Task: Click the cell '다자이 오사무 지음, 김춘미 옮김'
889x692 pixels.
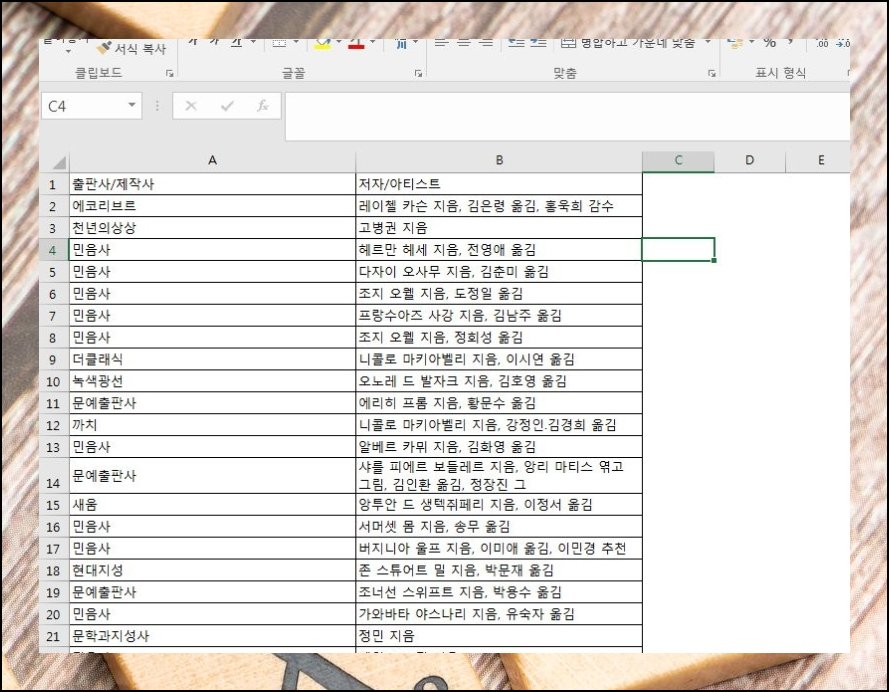Action: coord(499,272)
